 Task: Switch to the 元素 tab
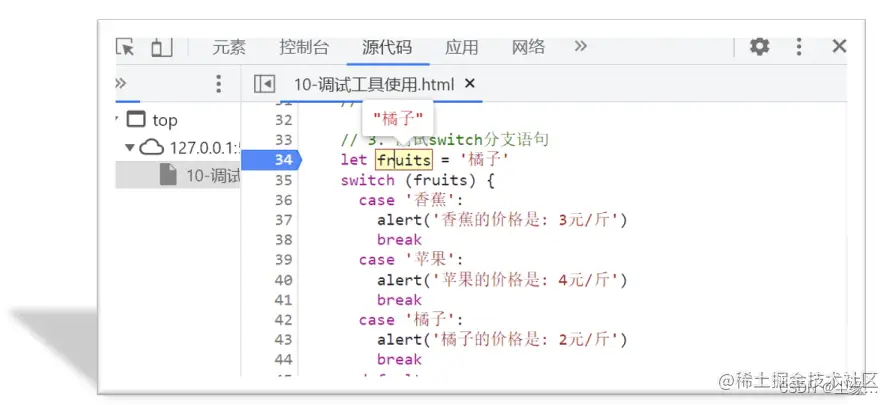(229, 47)
